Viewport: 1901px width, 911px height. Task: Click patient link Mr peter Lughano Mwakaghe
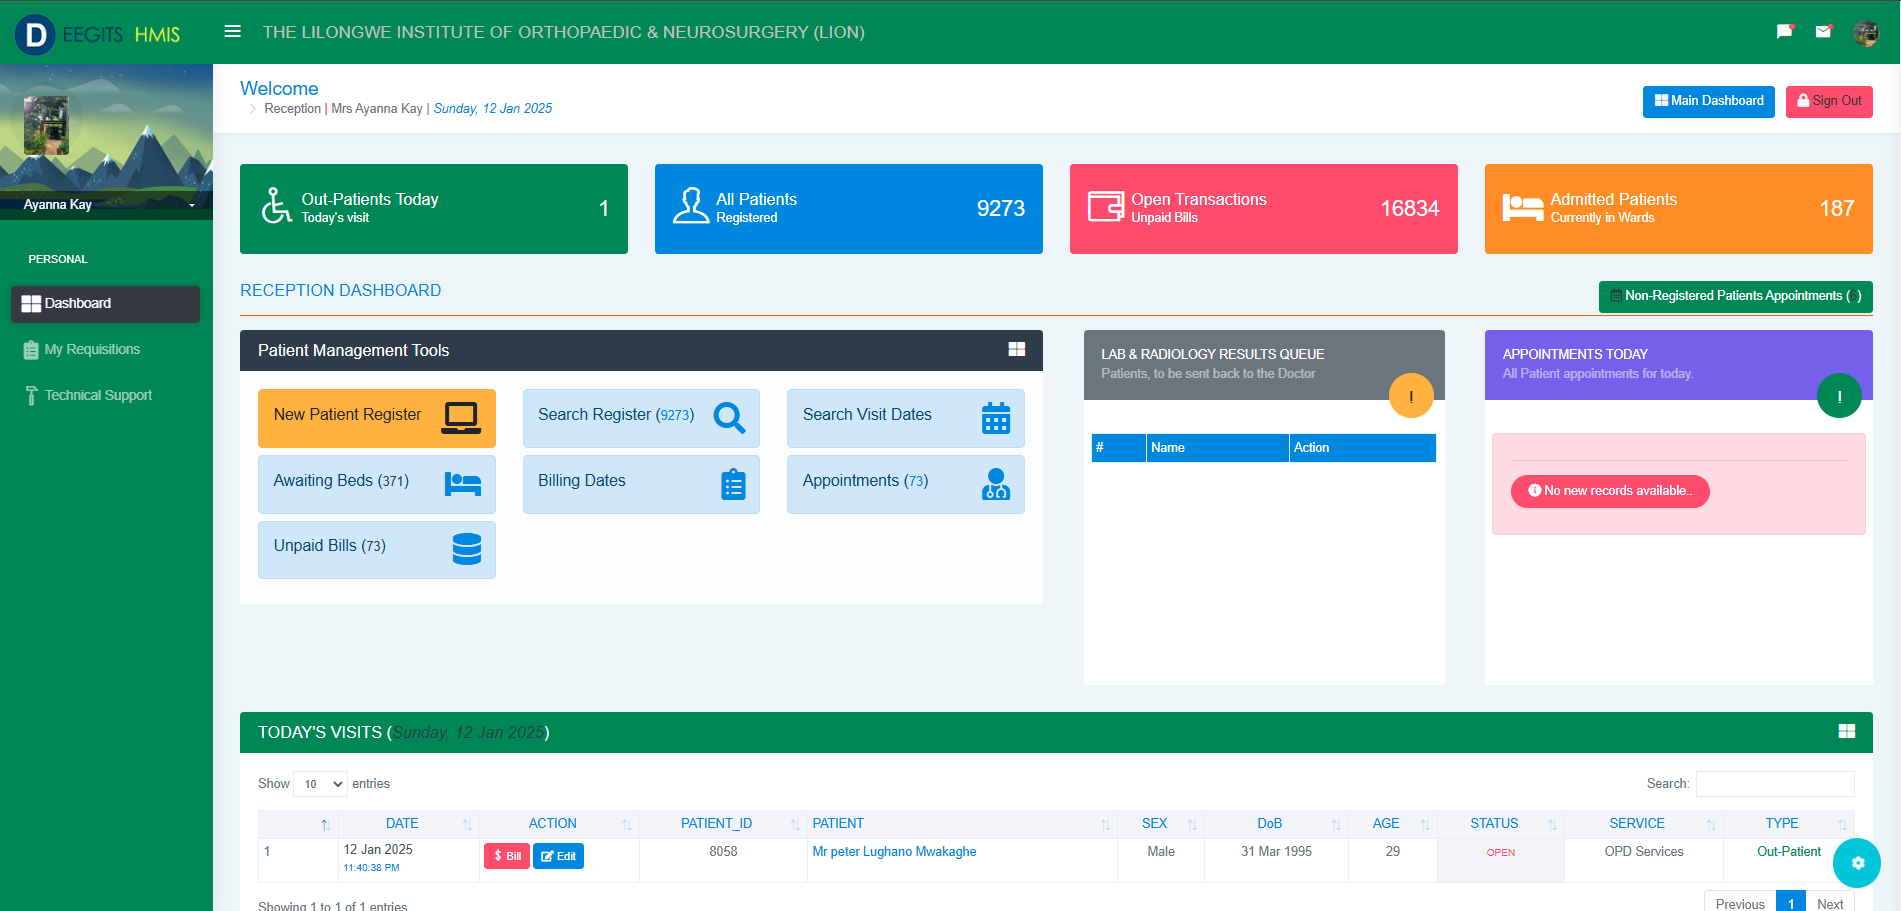coord(894,851)
